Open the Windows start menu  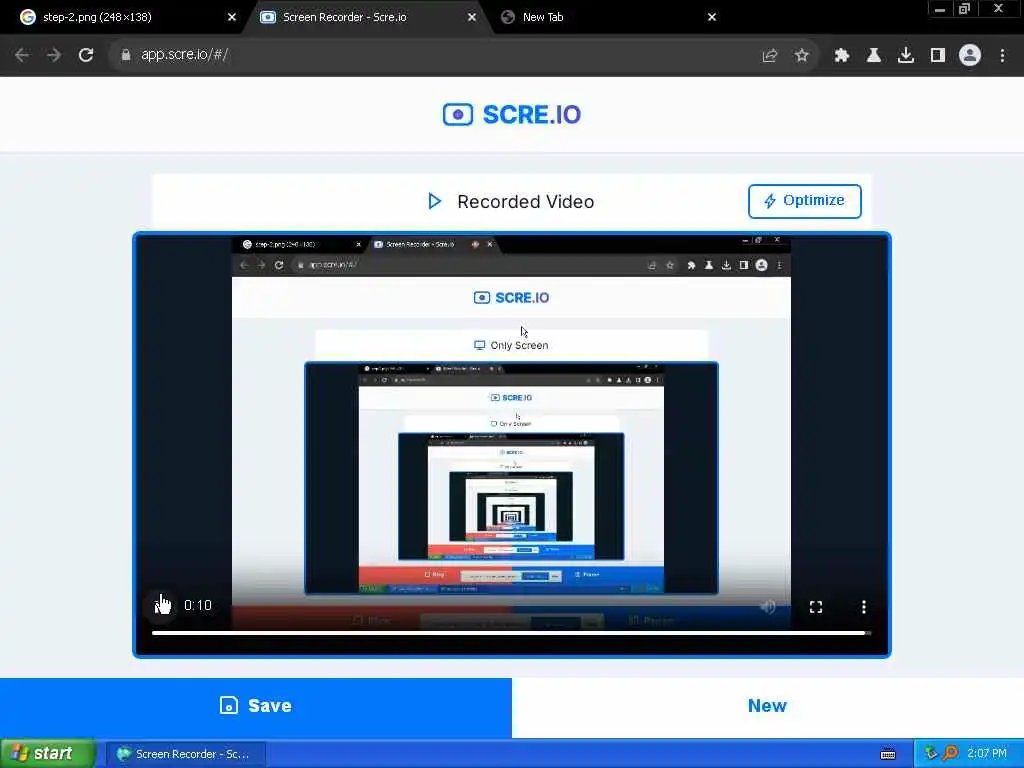(x=47, y=754)
